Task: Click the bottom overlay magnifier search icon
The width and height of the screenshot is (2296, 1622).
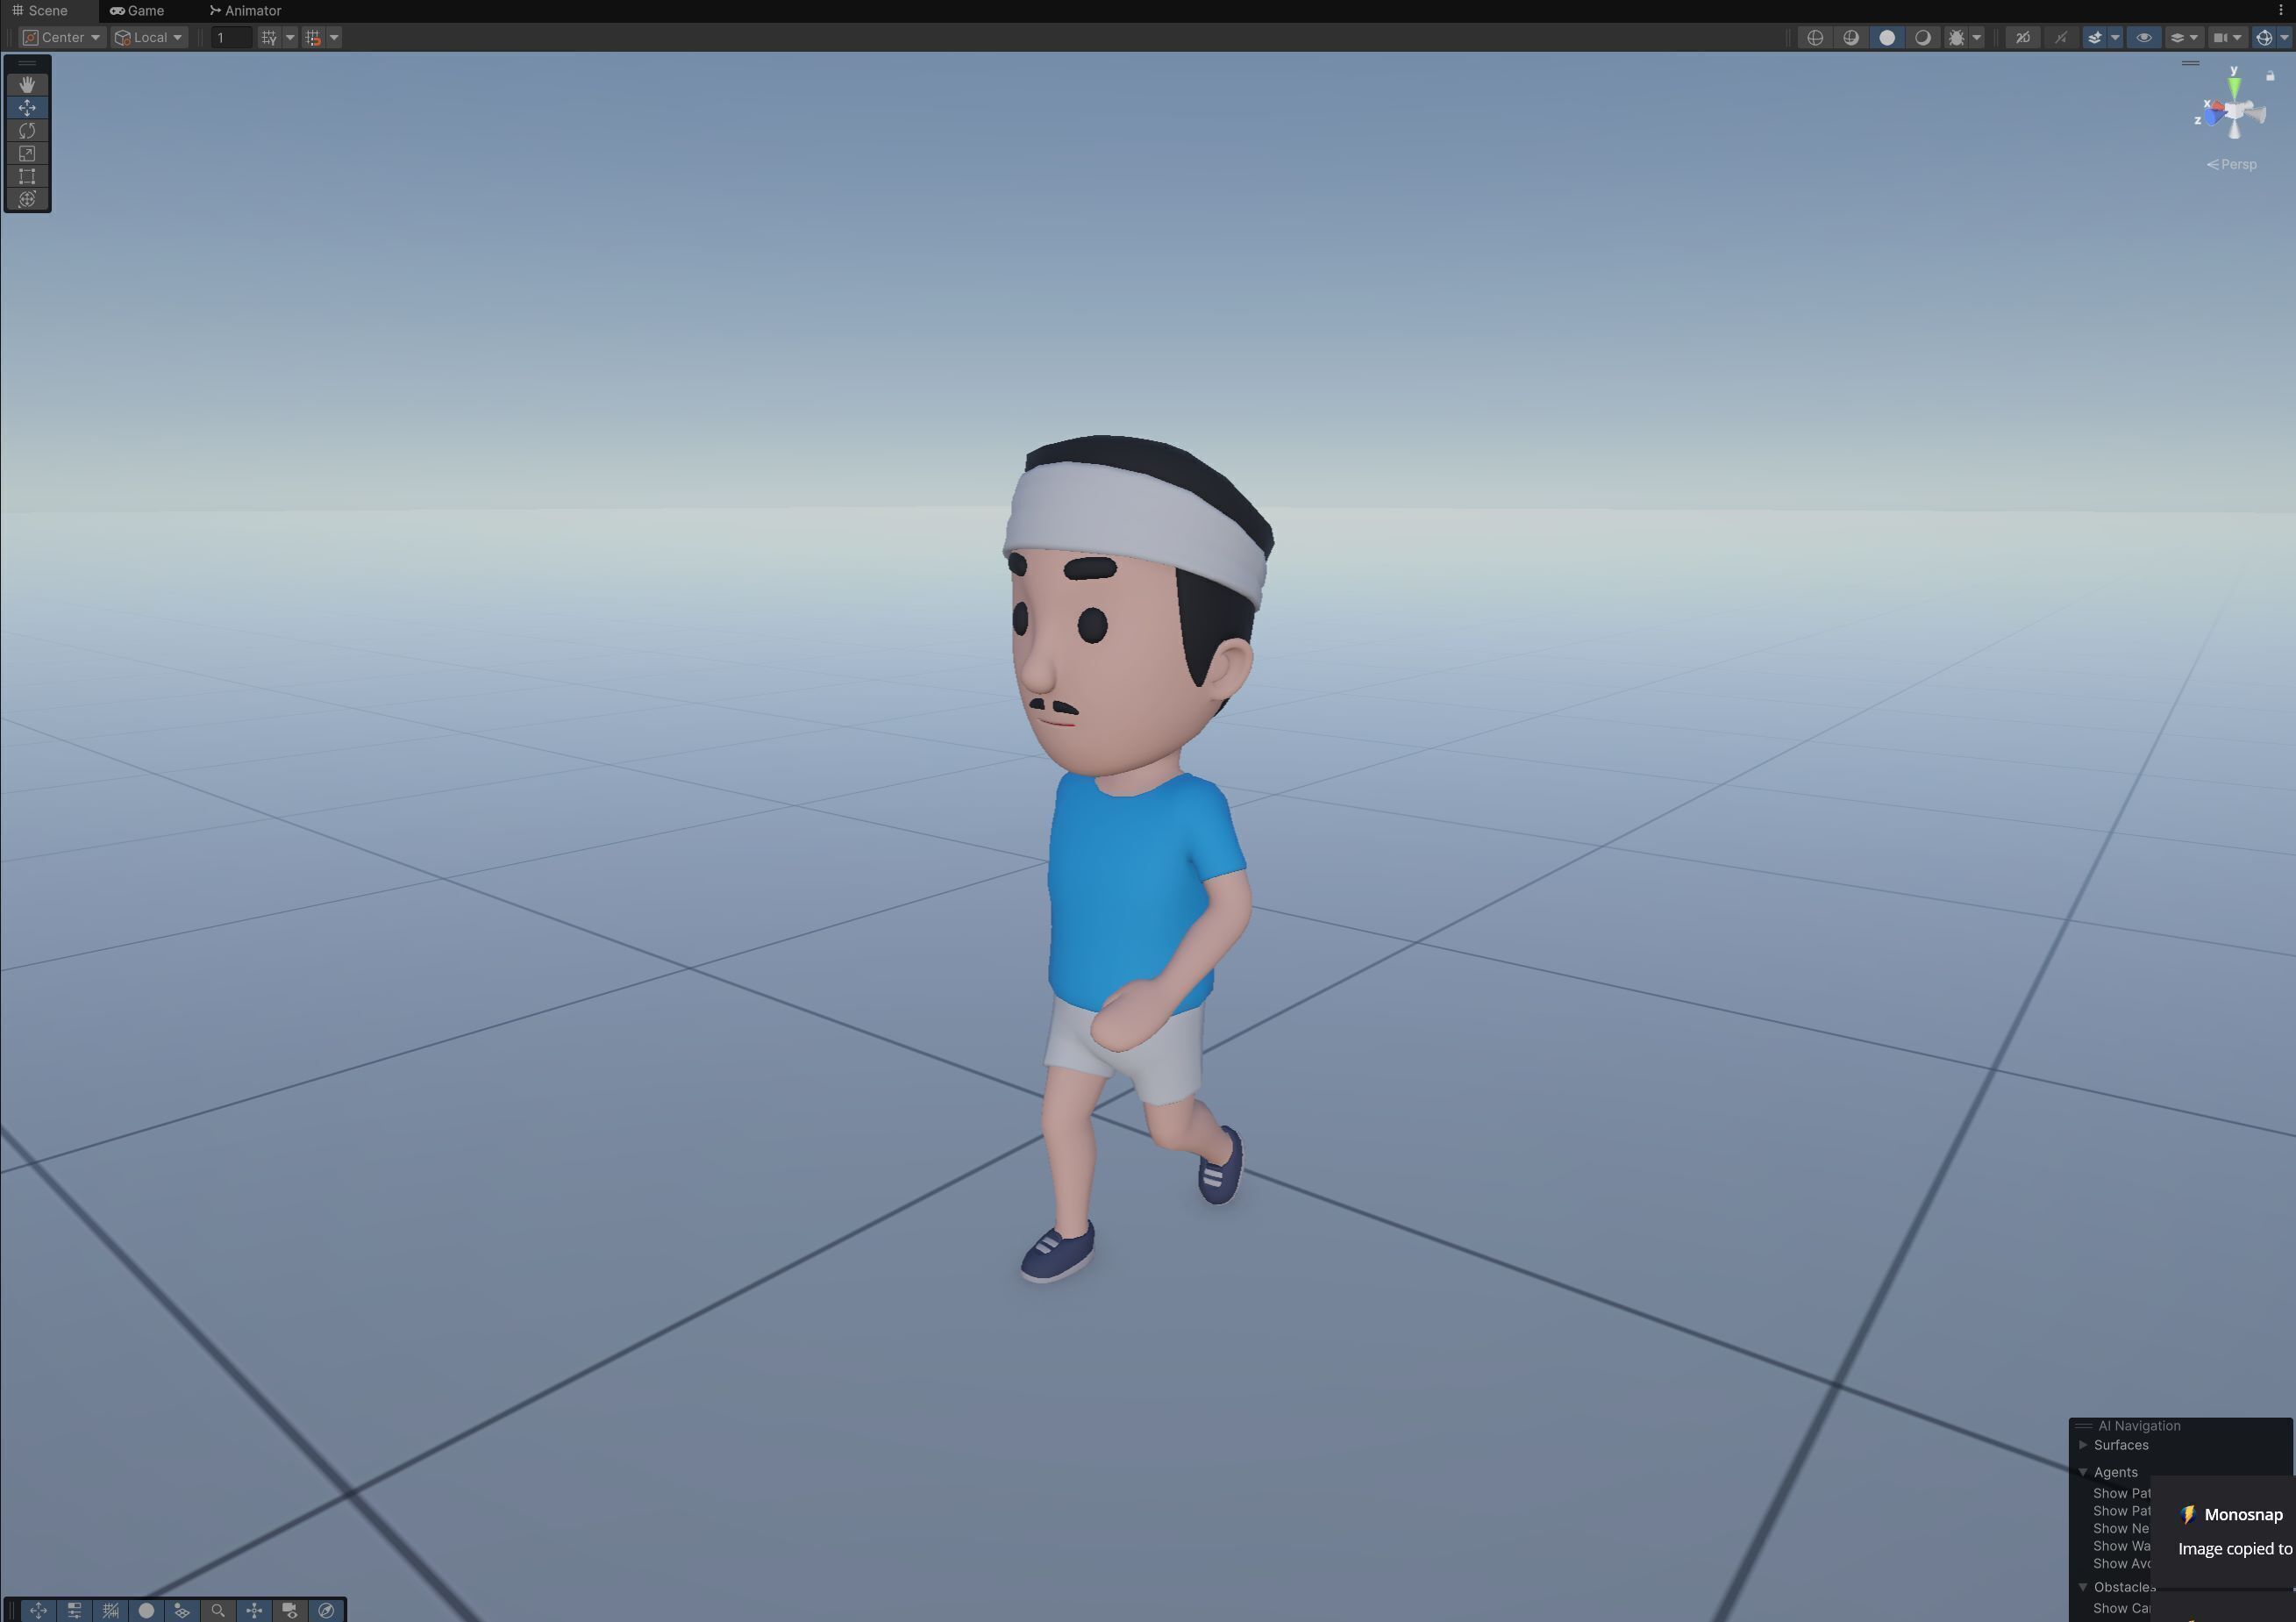Action: click(x=218, y=1610)
